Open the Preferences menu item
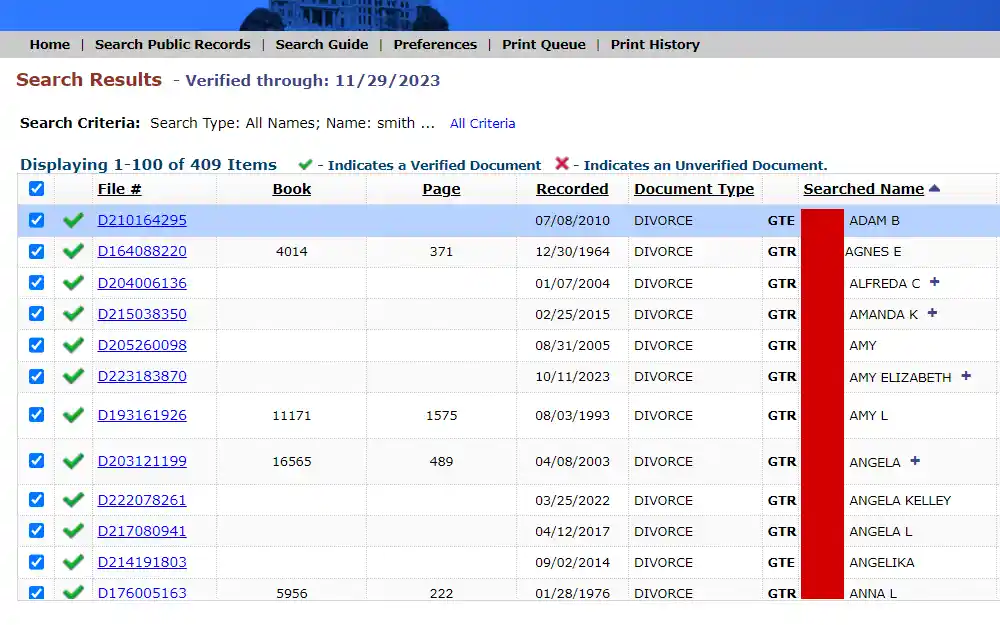This screenshot has width=1000, height=625. (x=435, y=44)
